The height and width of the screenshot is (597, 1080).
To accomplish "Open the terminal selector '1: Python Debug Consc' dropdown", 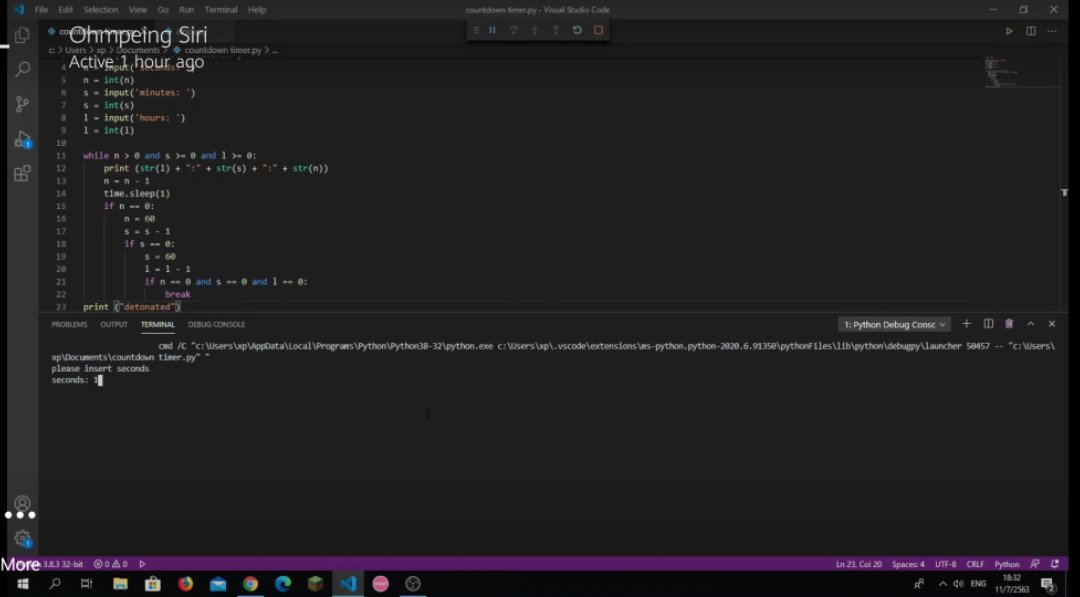I will tap(894, 324).
